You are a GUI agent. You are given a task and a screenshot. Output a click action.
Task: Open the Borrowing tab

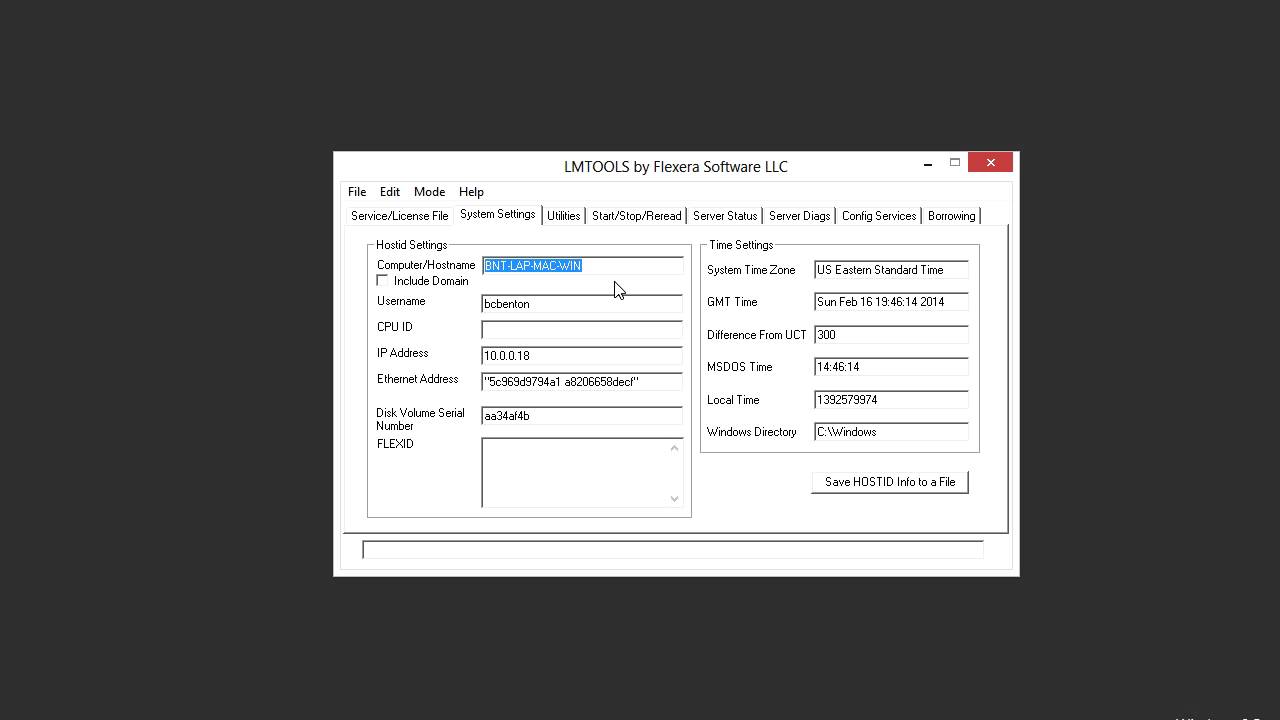click(951, 216)
